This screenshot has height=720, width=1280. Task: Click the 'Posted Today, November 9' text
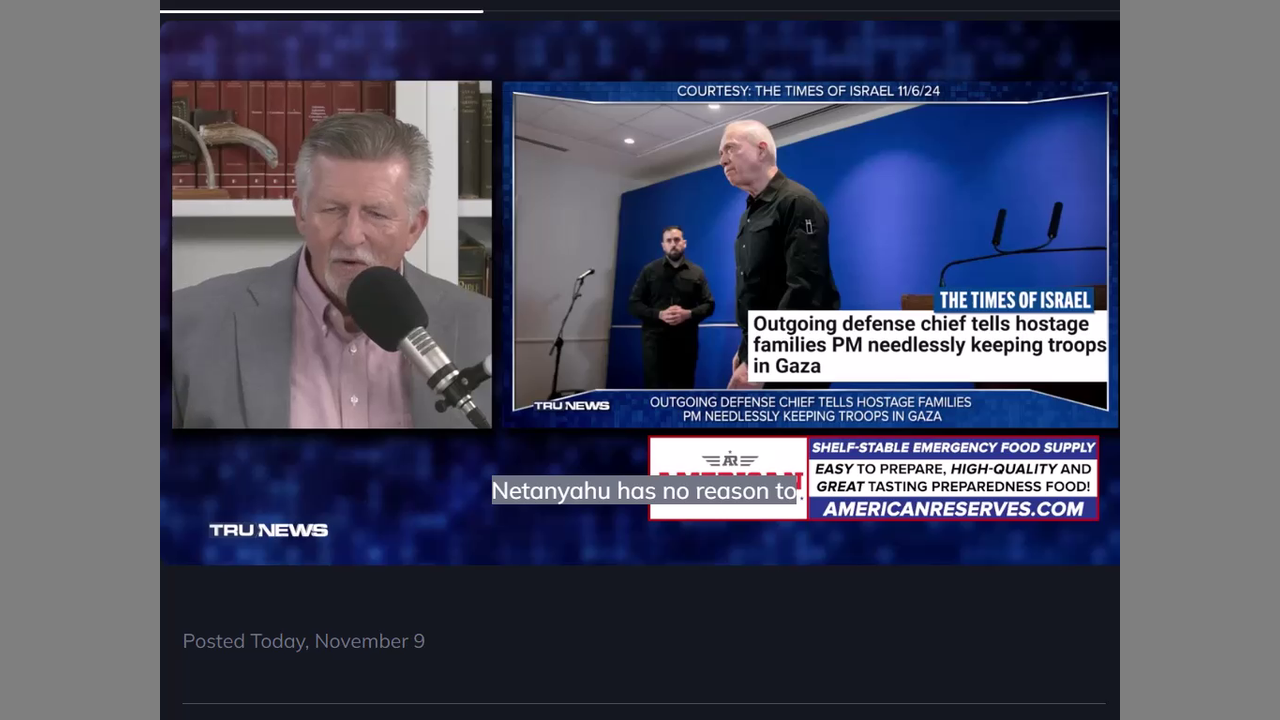(x=303, y=641)
